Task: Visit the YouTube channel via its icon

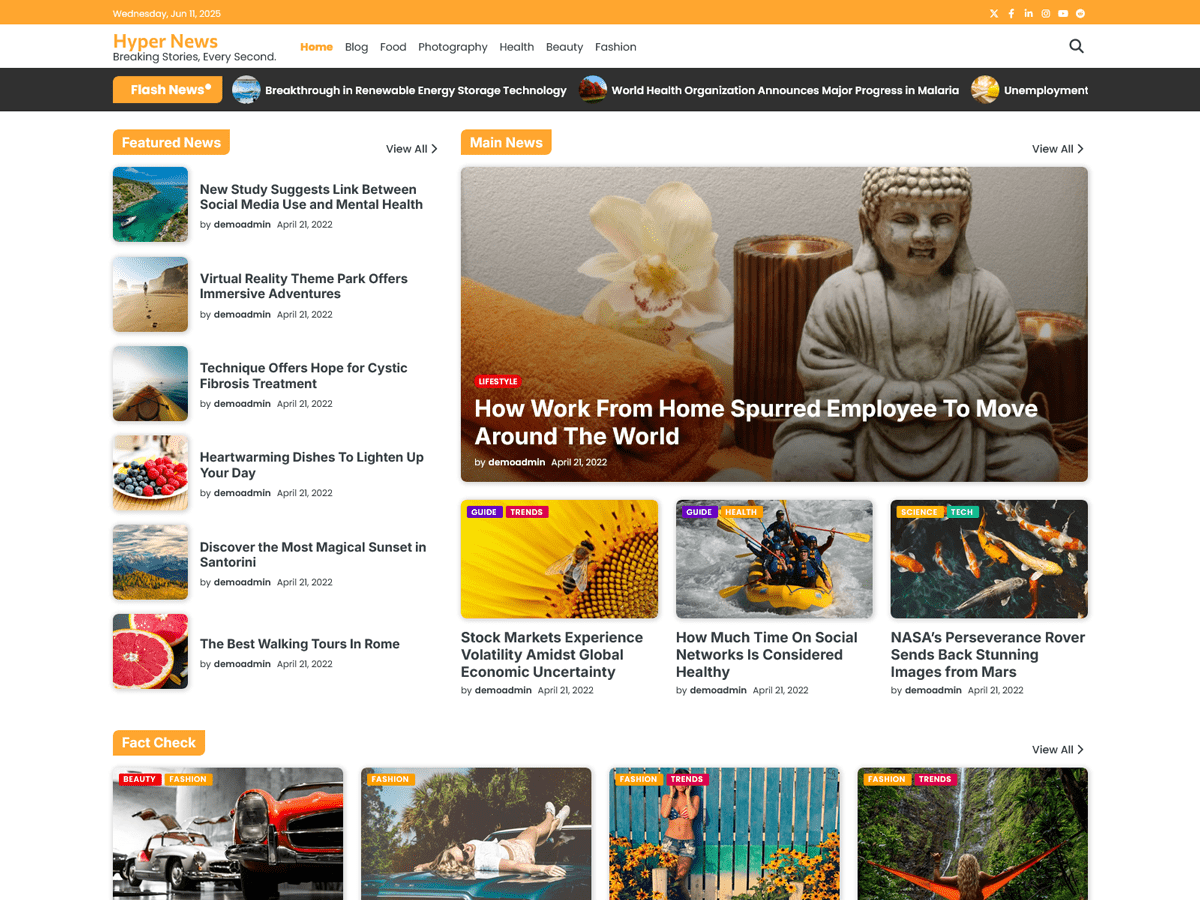Action: click(1062, 13)
